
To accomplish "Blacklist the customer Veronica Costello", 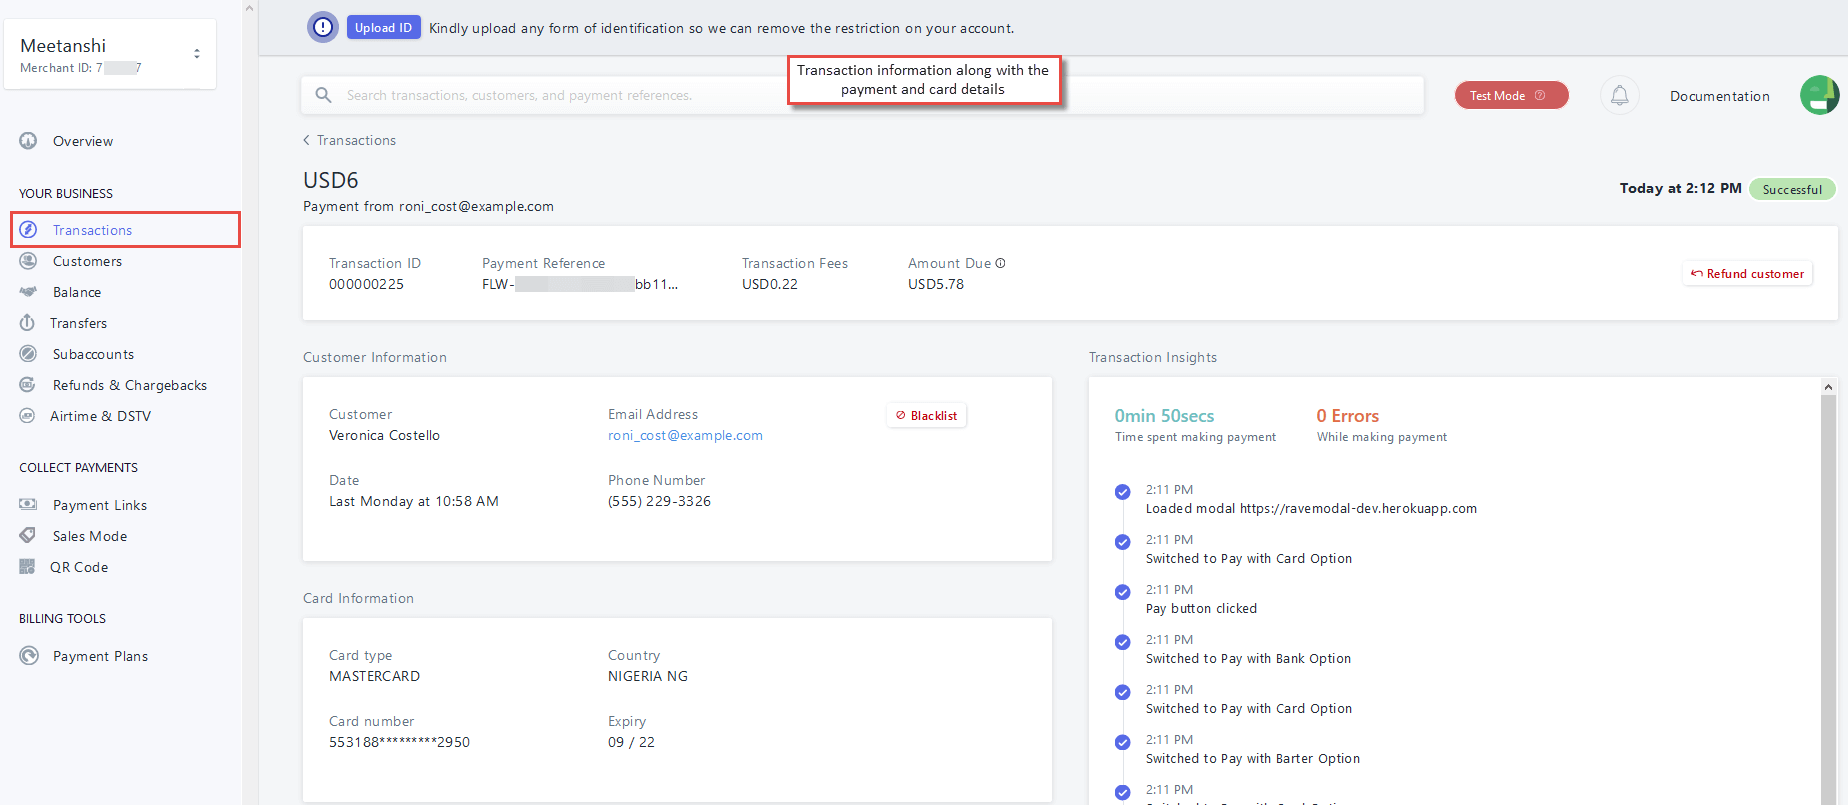I will [926, 416].
